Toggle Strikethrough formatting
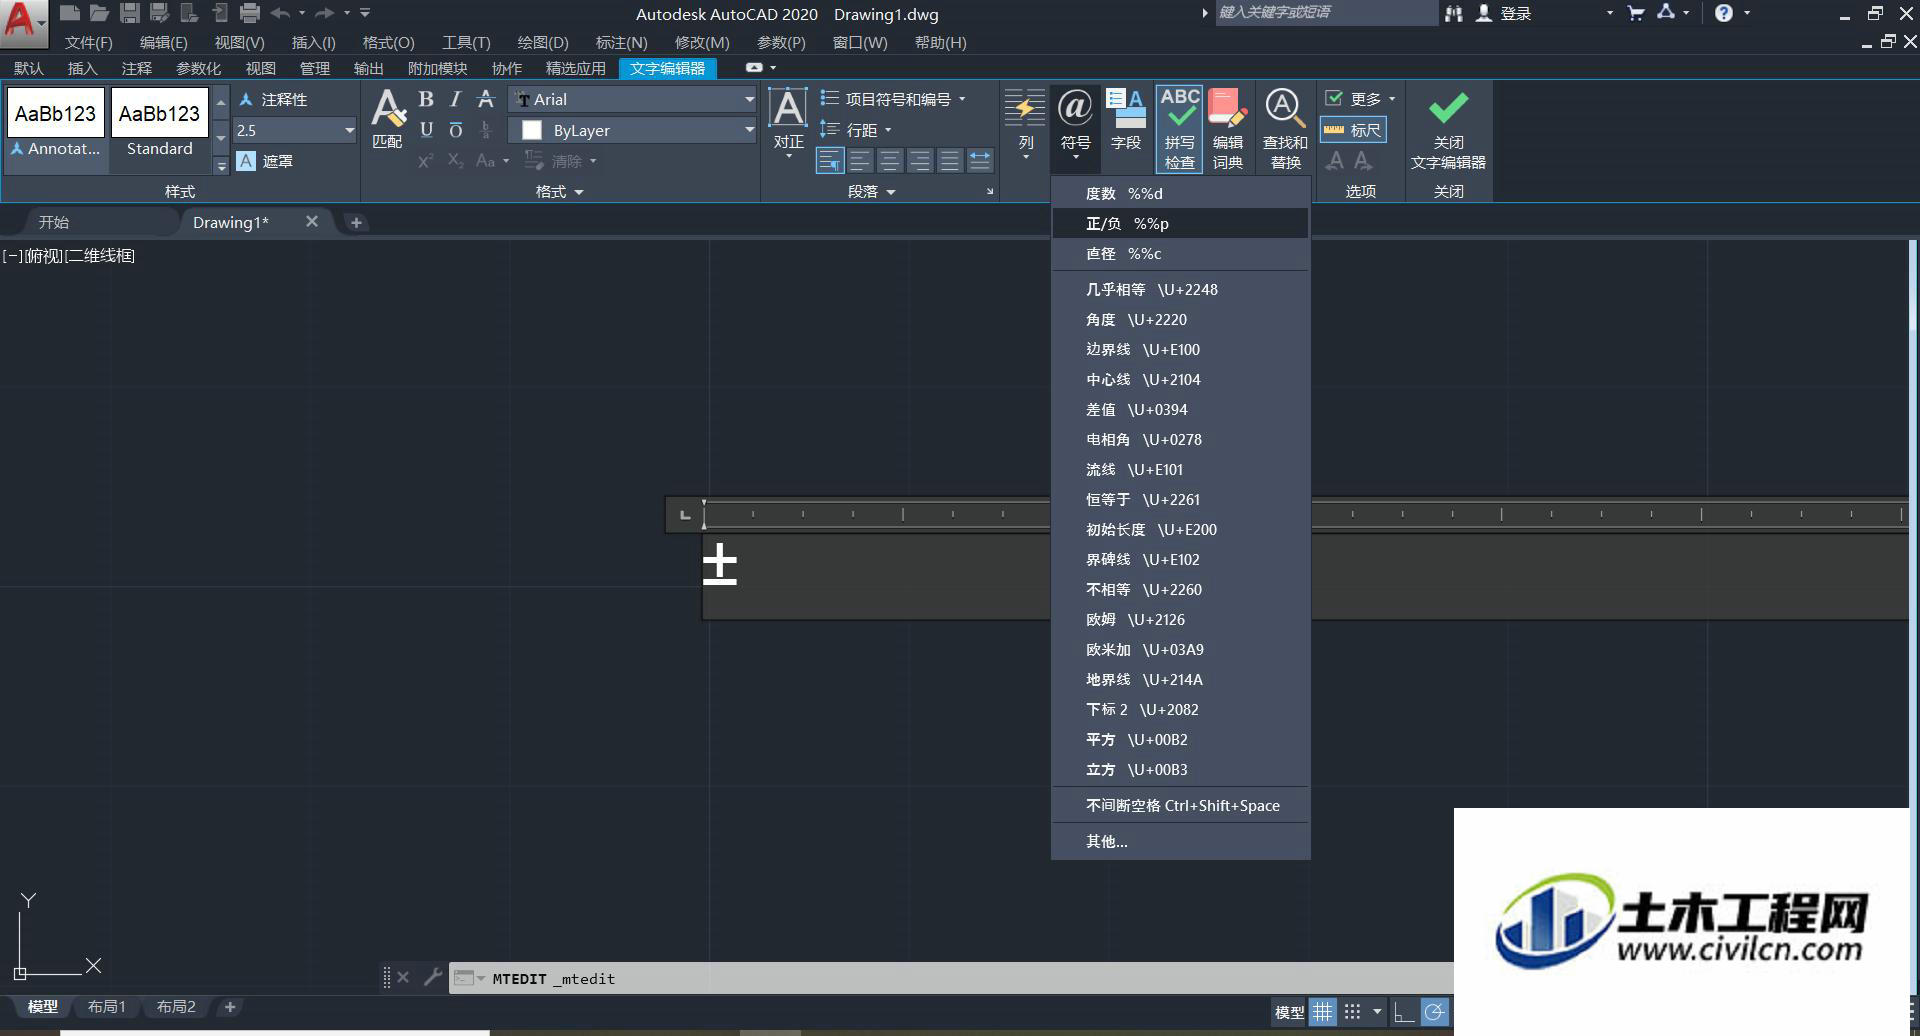The image size is (1920, 1036). pyautogui.click(x=486, y=99)
